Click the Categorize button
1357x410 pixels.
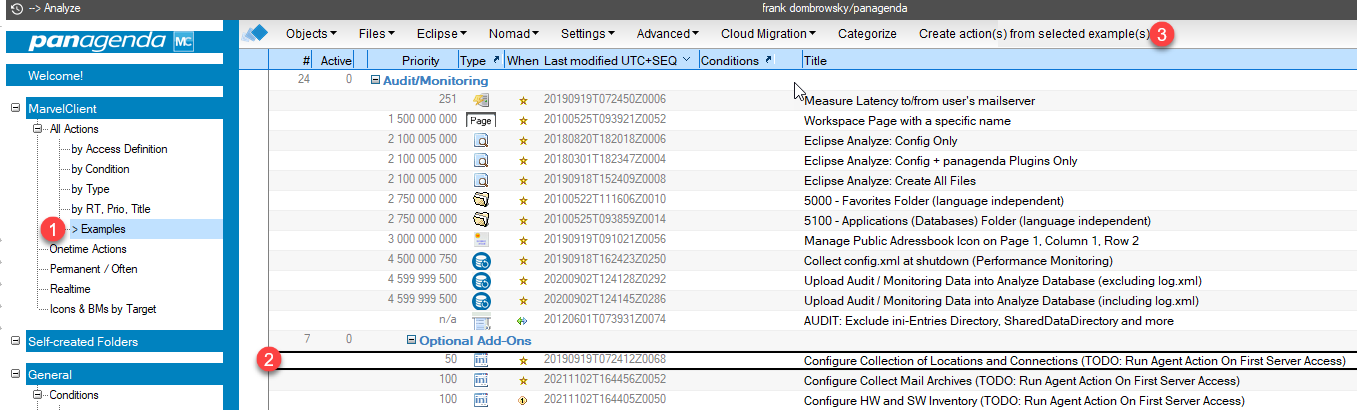tap(867, 34)
